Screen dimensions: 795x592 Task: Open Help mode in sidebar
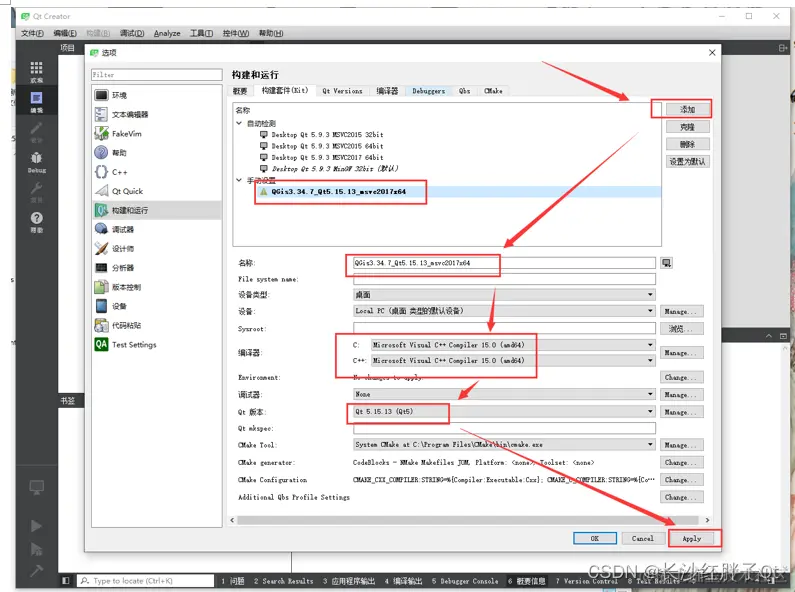click(x=37, y=221)
